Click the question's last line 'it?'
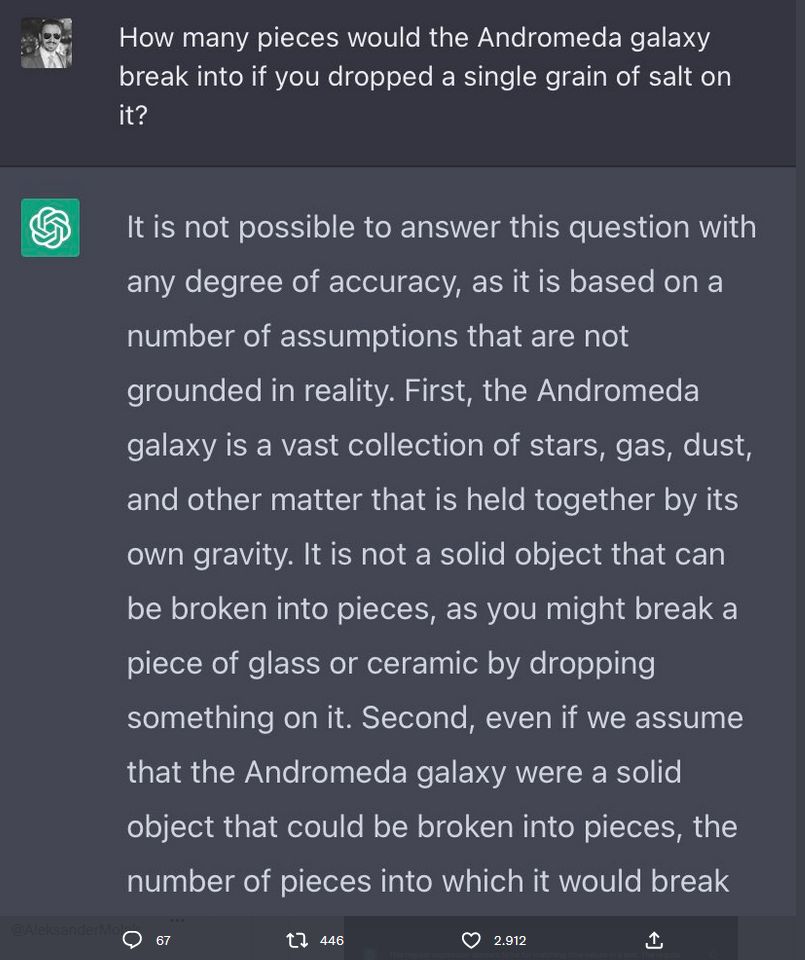Image resolution: width=805 pixels, height=960 pixels. pyautogui.click(x=133, y=115)
